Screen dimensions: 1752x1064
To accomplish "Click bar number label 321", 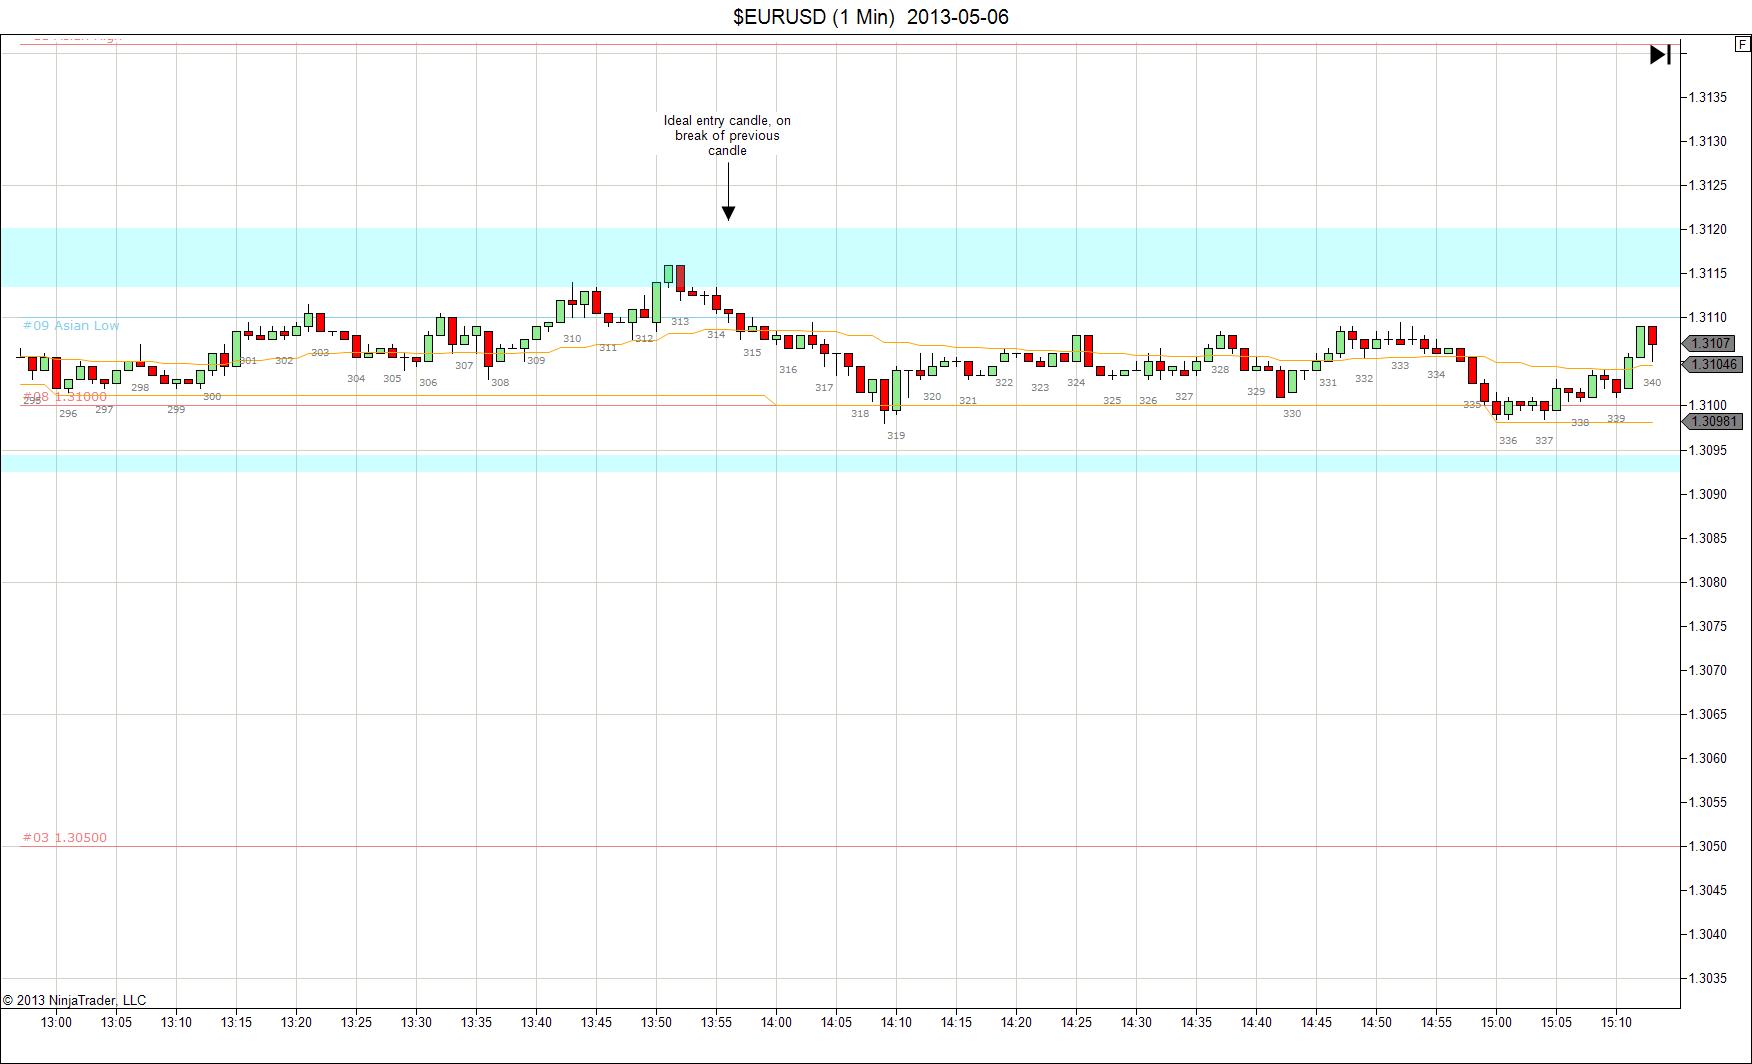I will [x=968, y=401].
